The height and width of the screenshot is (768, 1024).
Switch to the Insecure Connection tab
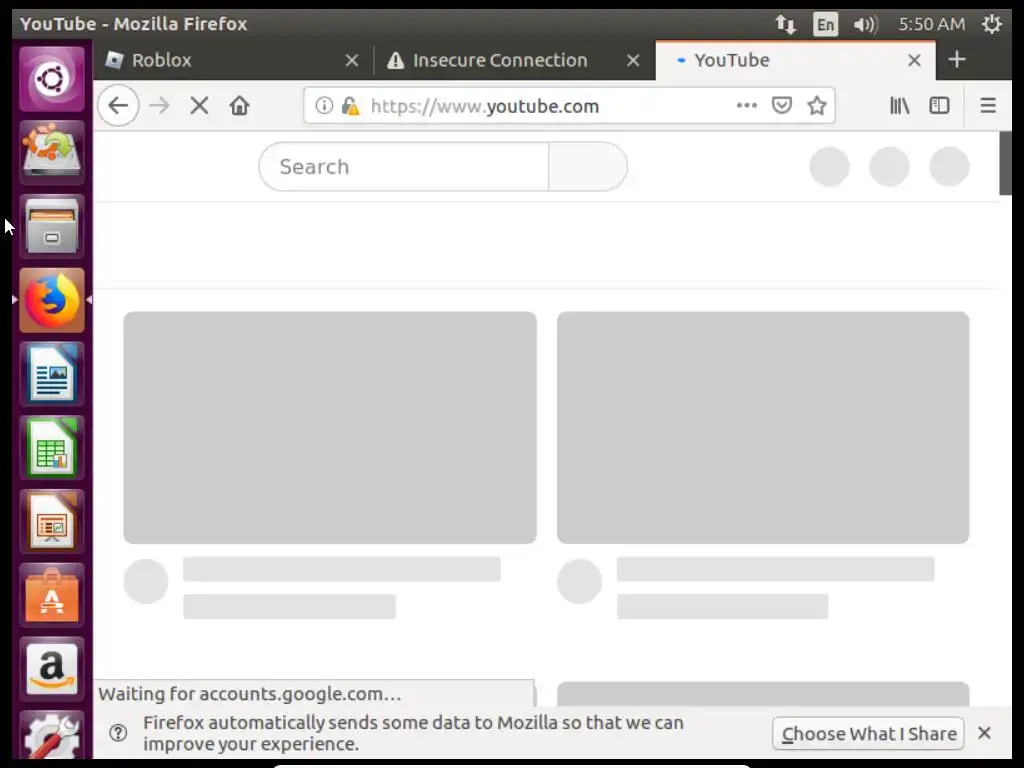pos(515,60)
